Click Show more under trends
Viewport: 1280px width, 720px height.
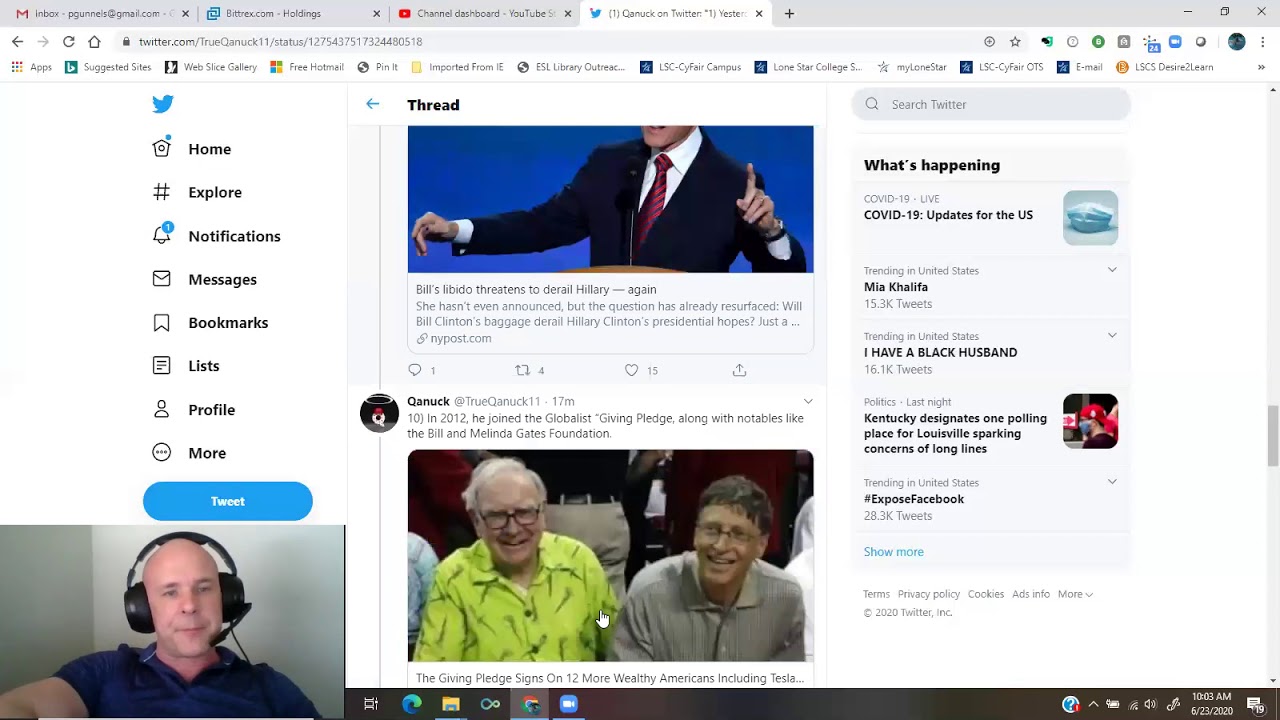[893, 552]
